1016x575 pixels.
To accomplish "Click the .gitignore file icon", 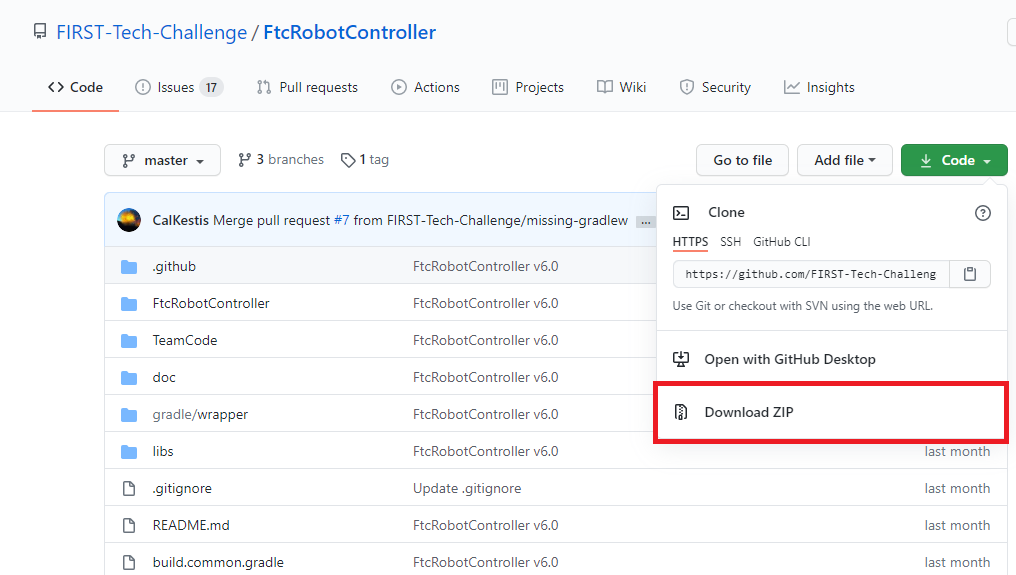I will pyautogui.click(x=129, y=488).
